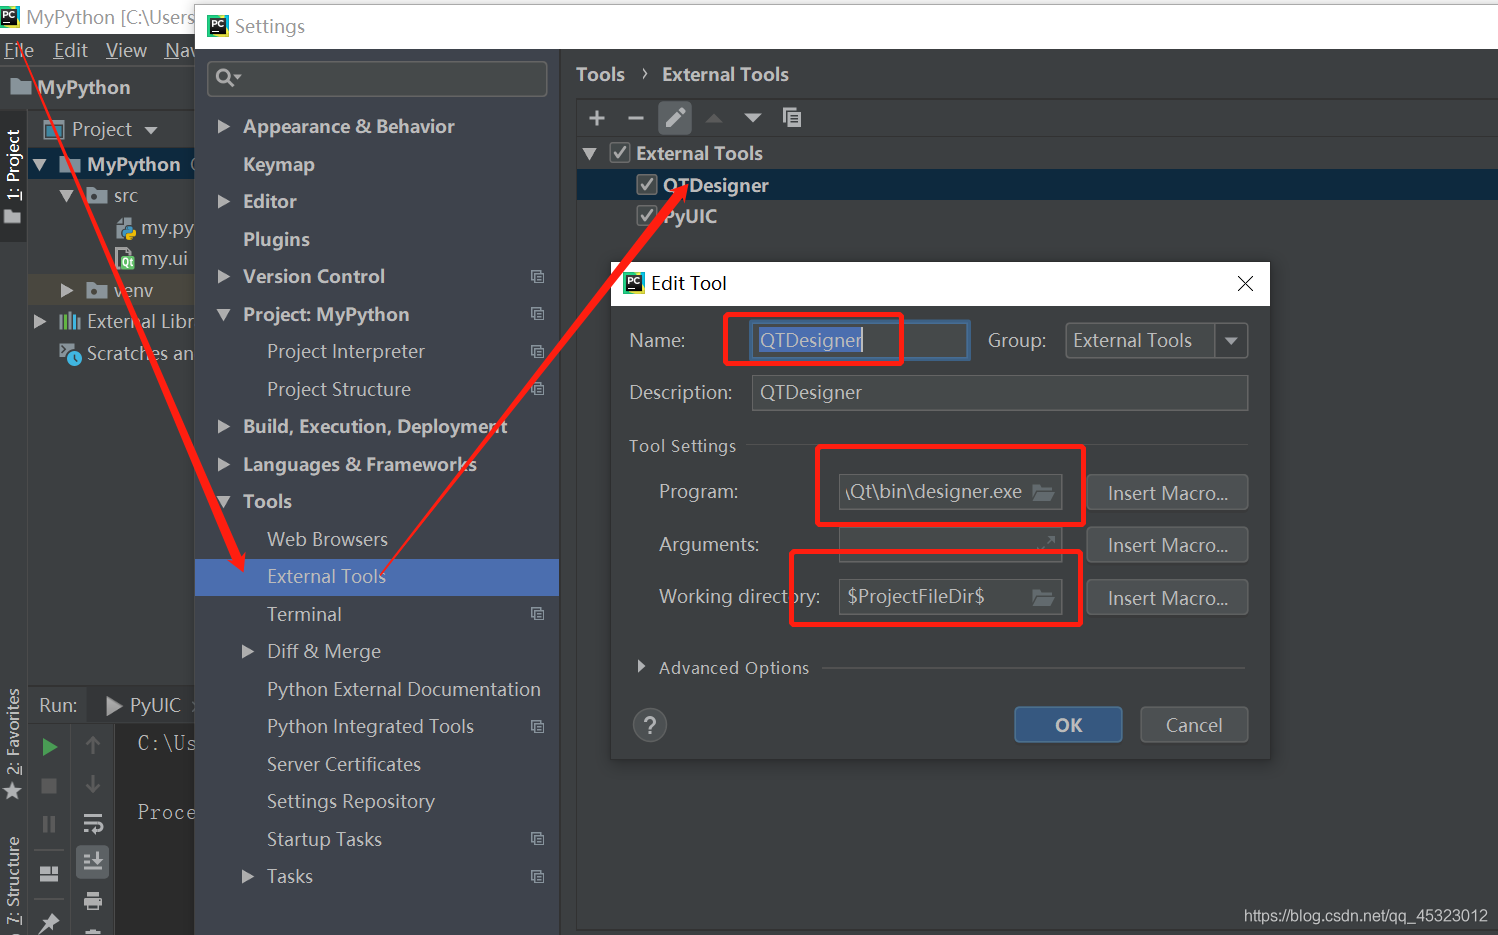Click Insert Macro for Working directory
Image resolution: width=1498 pixels, height=935 pixels.
pyautogui.click(x=1167, y=598)
